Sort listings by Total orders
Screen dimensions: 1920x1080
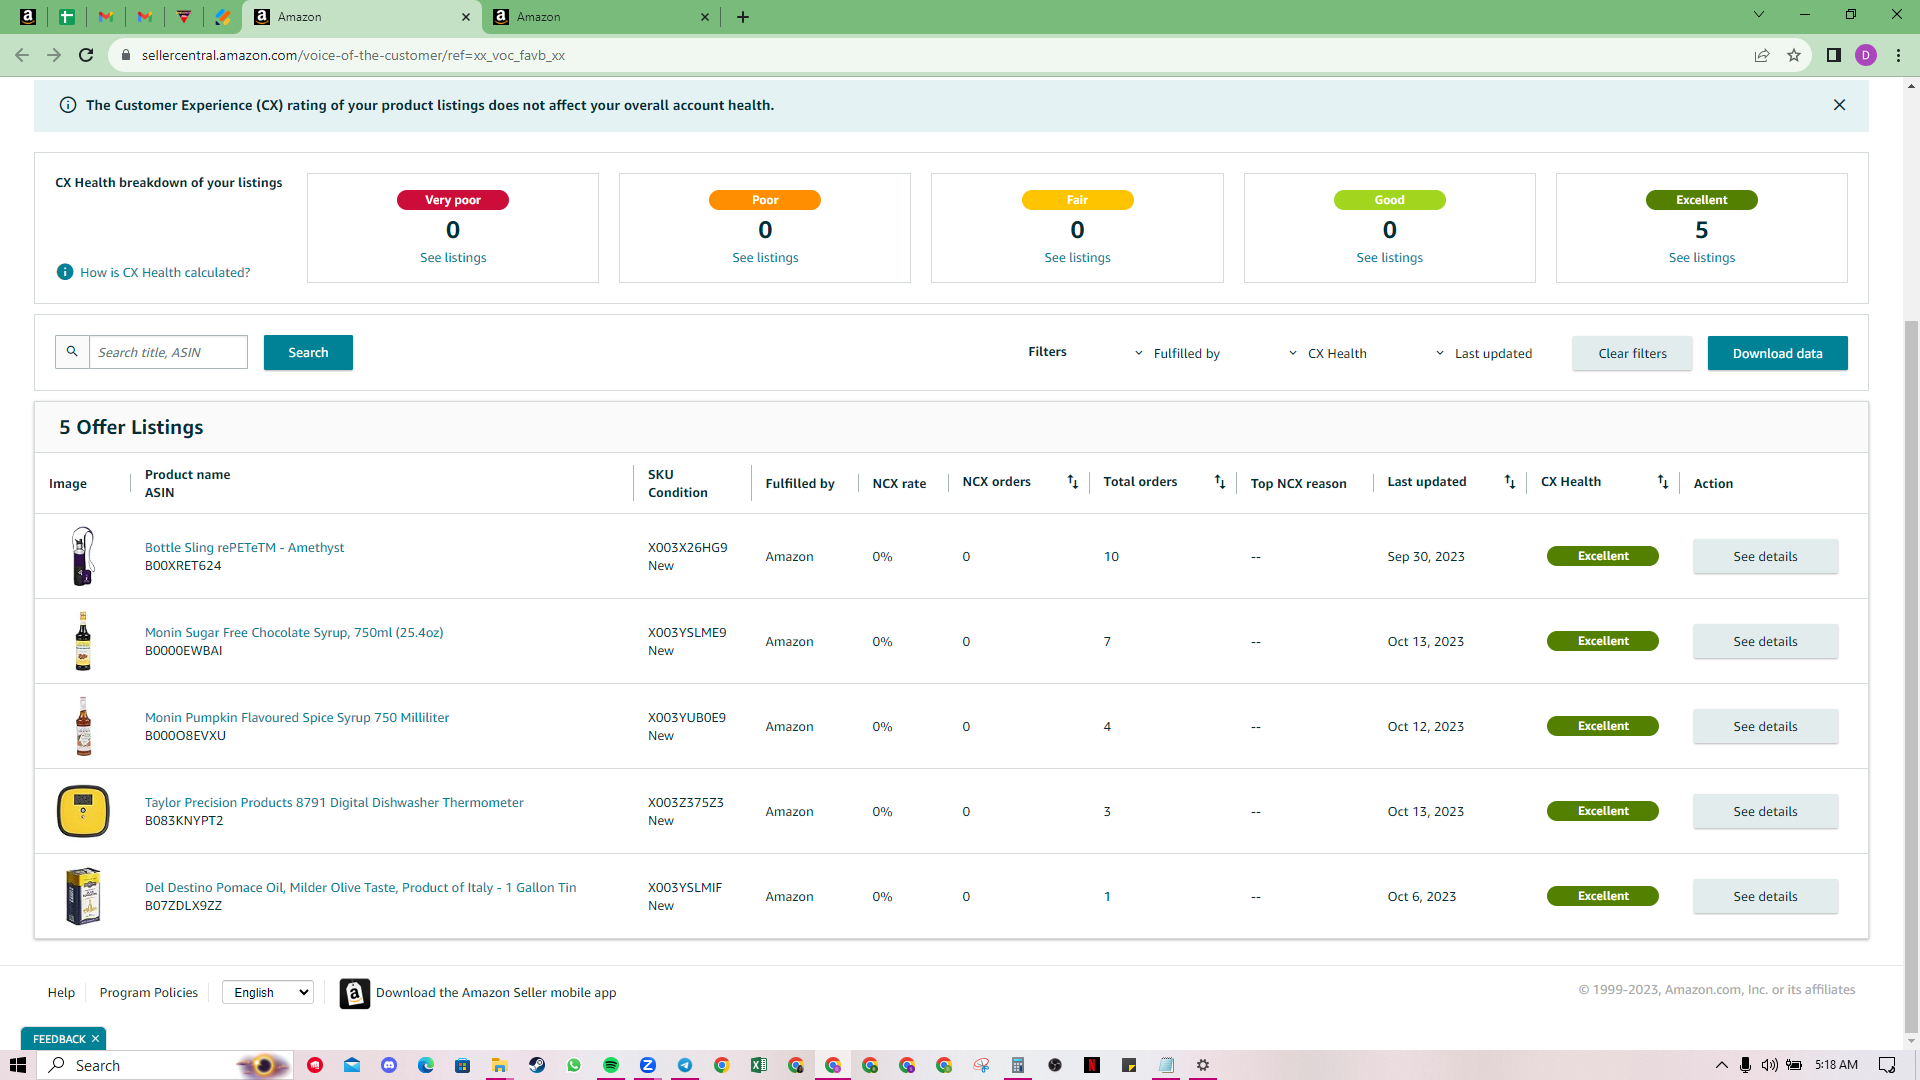tap(1220, 482)
